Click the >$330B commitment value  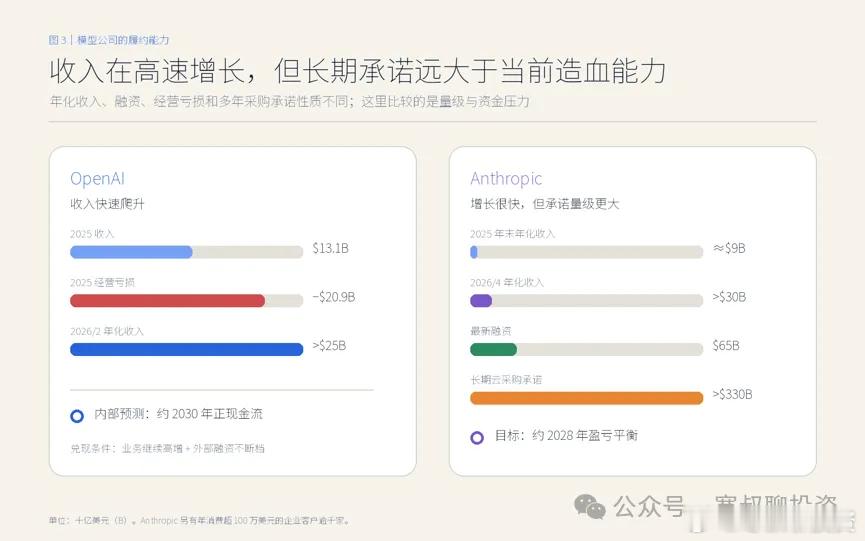coord(732,394)
